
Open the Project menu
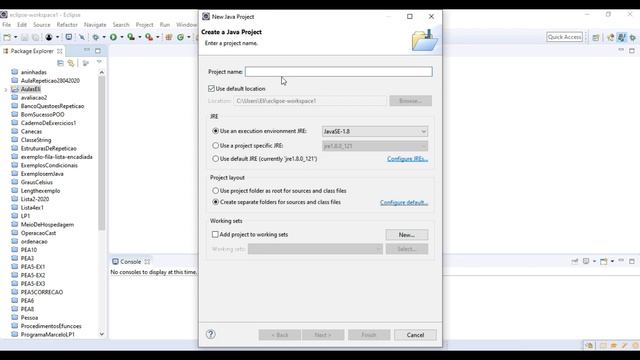(144, 25)
